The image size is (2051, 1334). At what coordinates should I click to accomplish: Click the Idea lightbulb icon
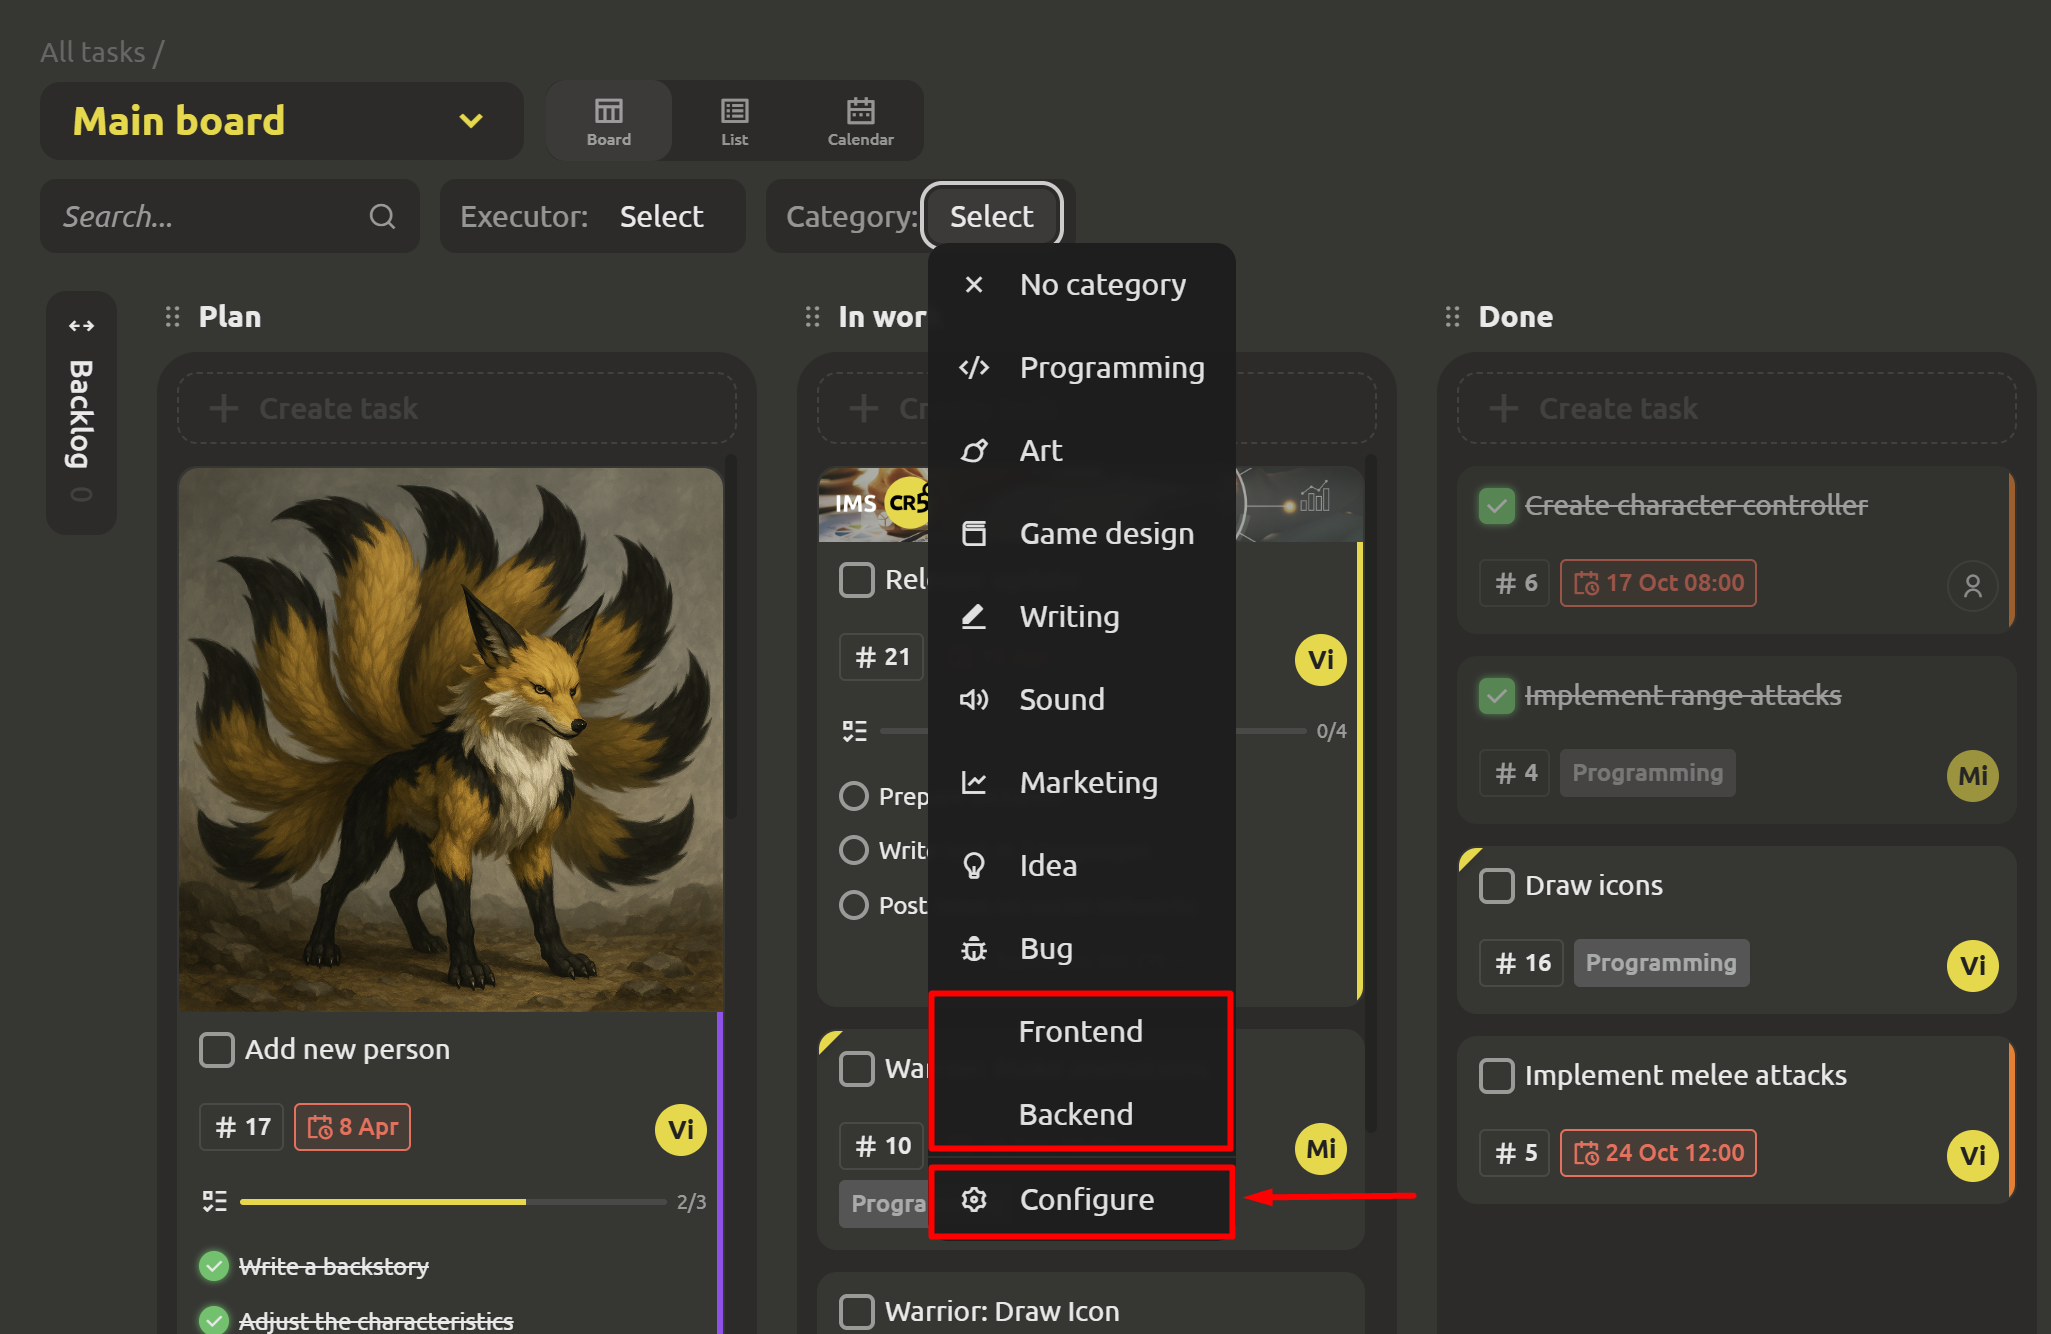click(974, 866)
